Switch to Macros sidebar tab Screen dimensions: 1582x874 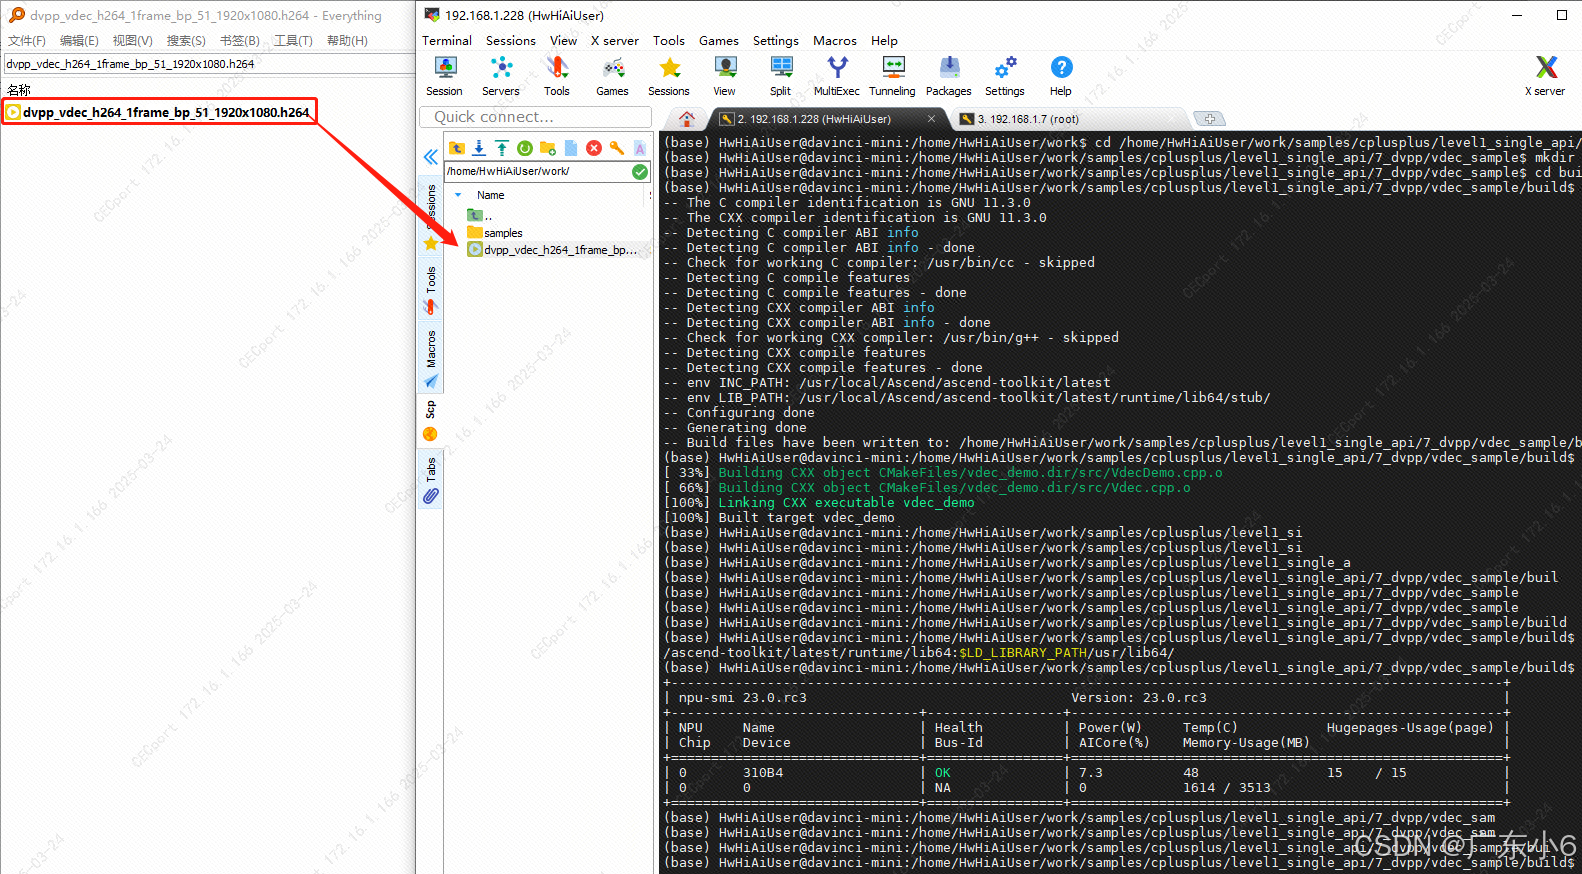(x=431, y=358)
